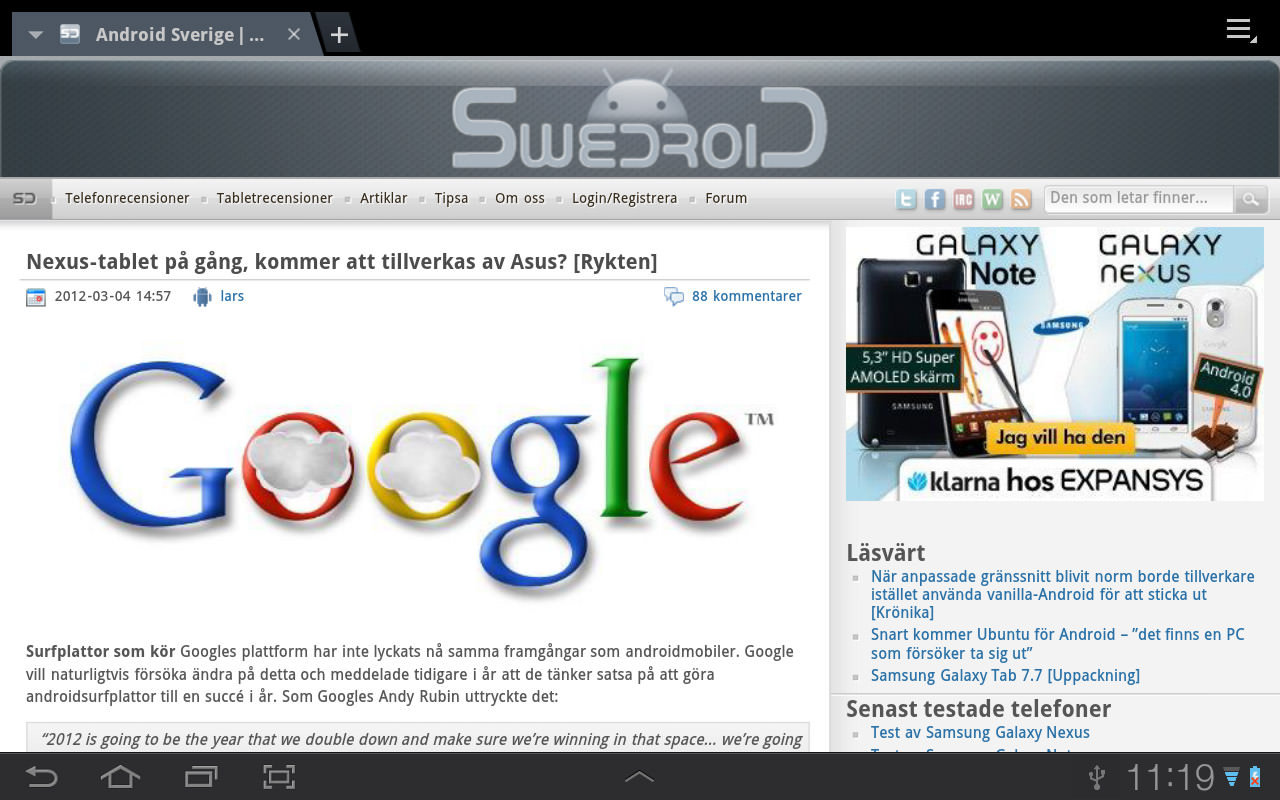1280x800 pixels.
Task: Open Swedroid's Facebook icon
Action: pyautogui.click(x=935, y=199)
